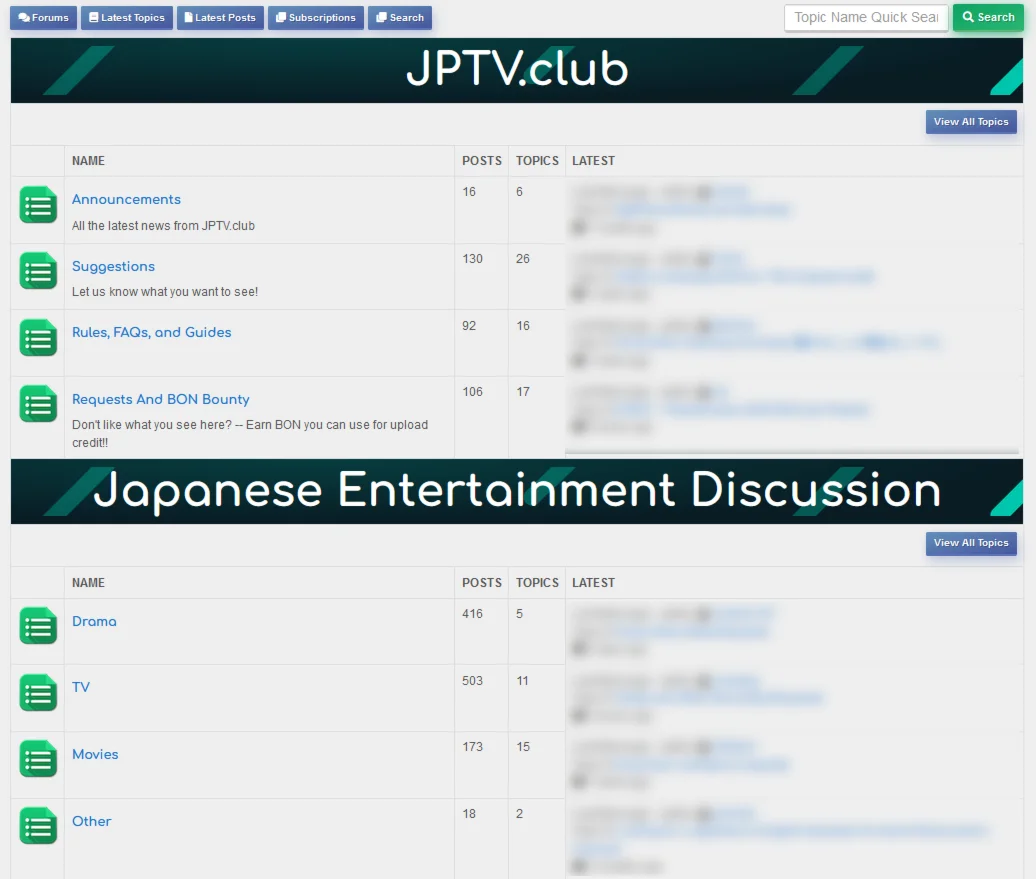
Task: Click the Movies forum list icon
Action: tap(38, 759)
